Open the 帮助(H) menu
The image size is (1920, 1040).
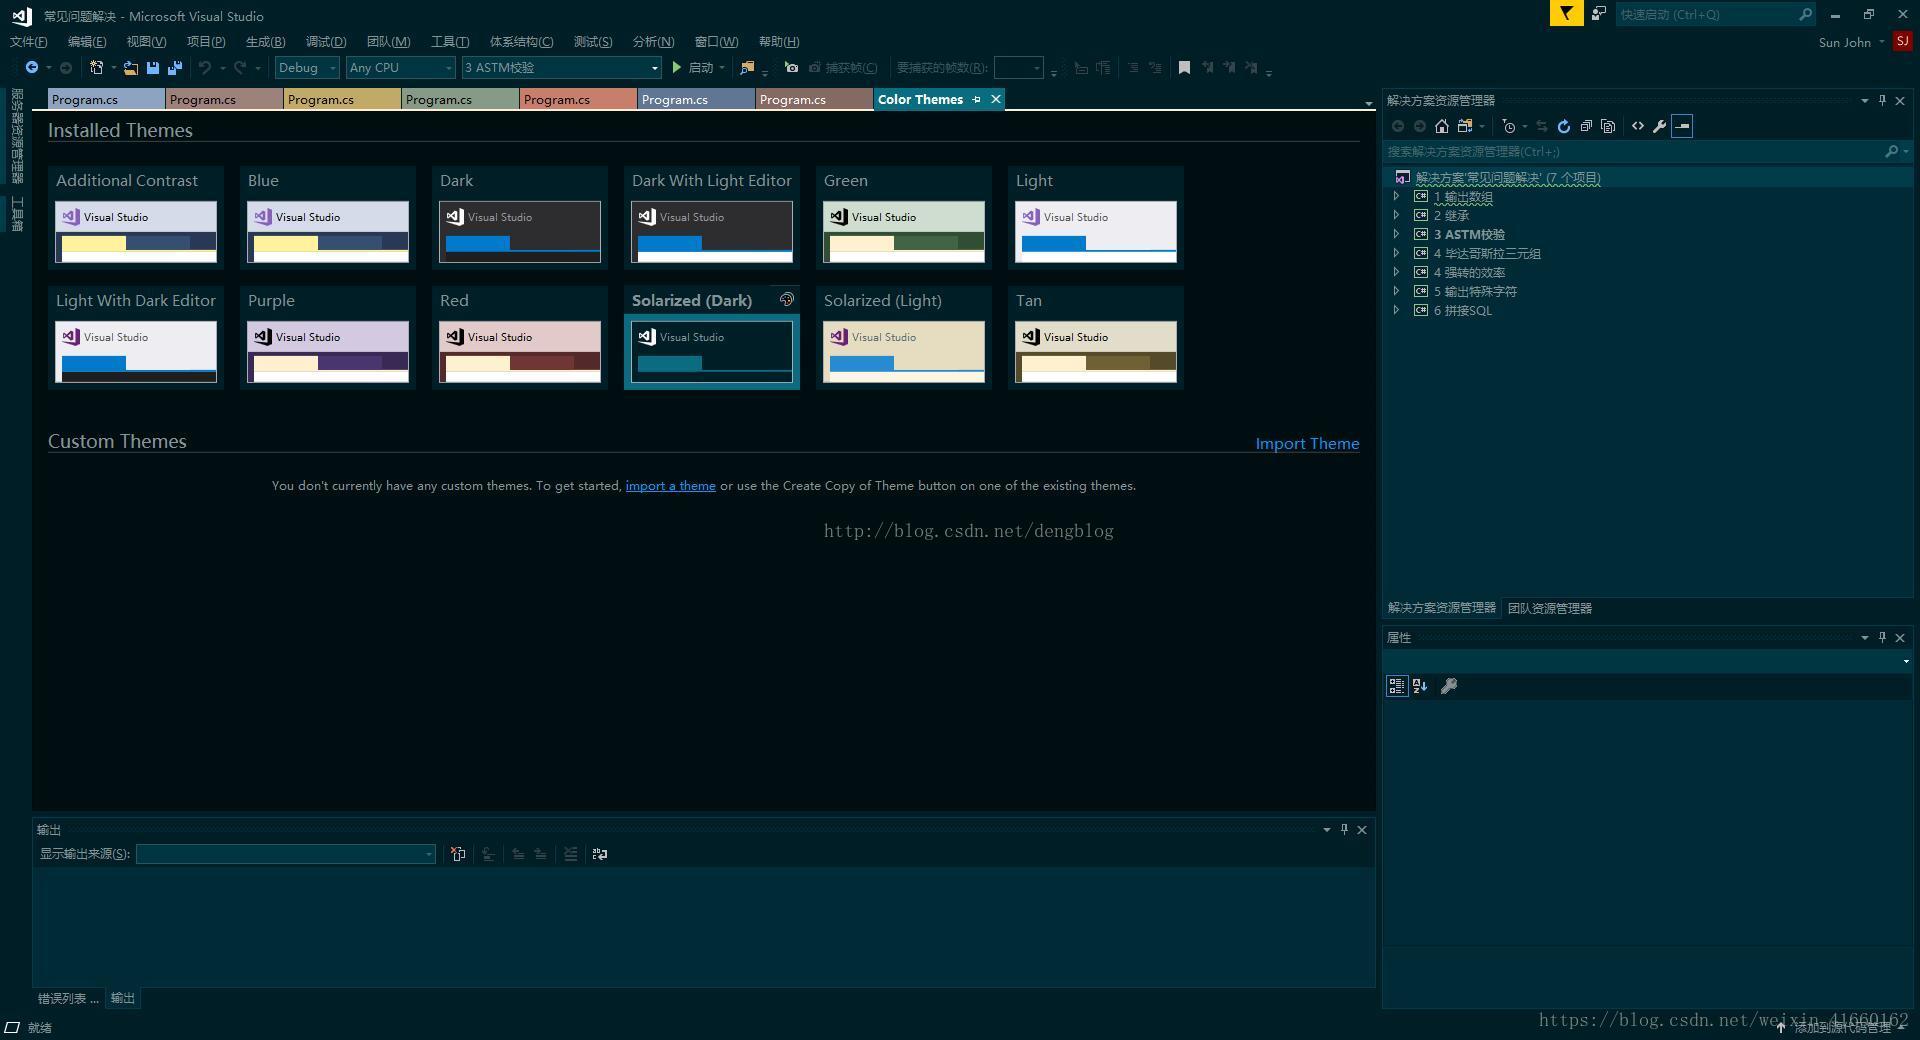[x=779, y=42]
